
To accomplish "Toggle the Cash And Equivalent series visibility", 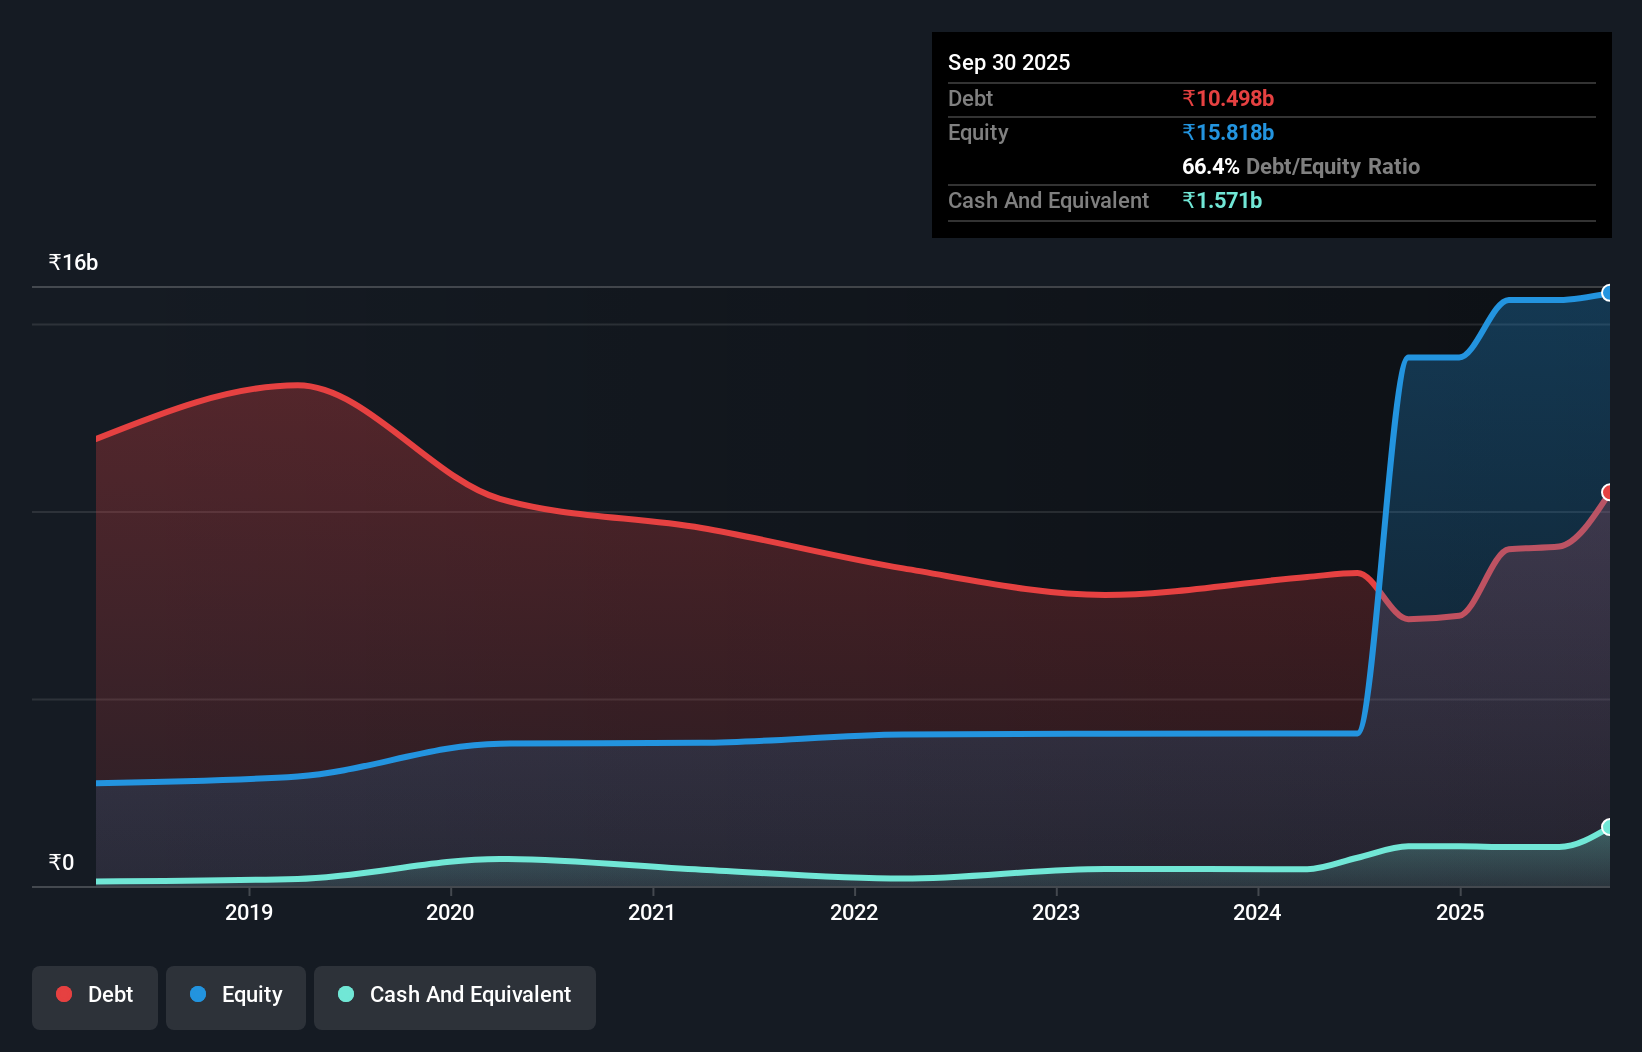I will [455, 997].
